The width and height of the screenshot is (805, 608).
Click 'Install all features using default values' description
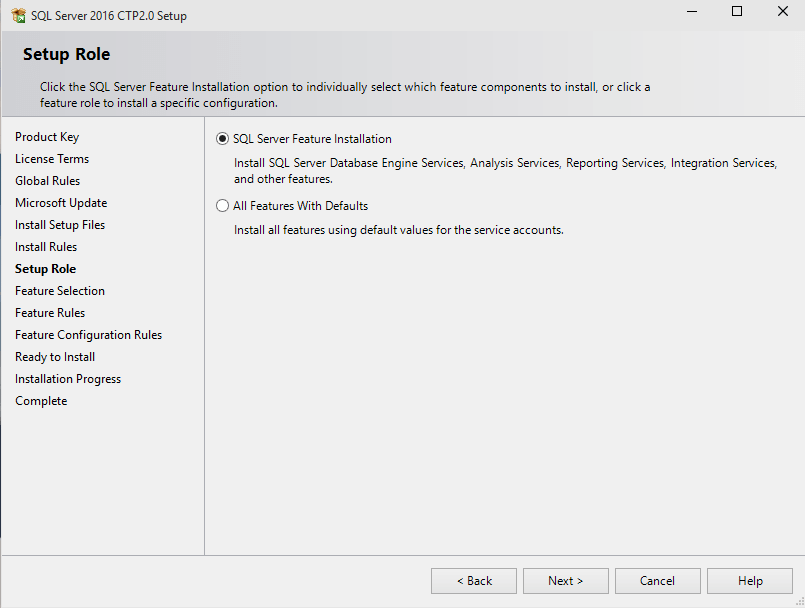click(x=399, y=230)
